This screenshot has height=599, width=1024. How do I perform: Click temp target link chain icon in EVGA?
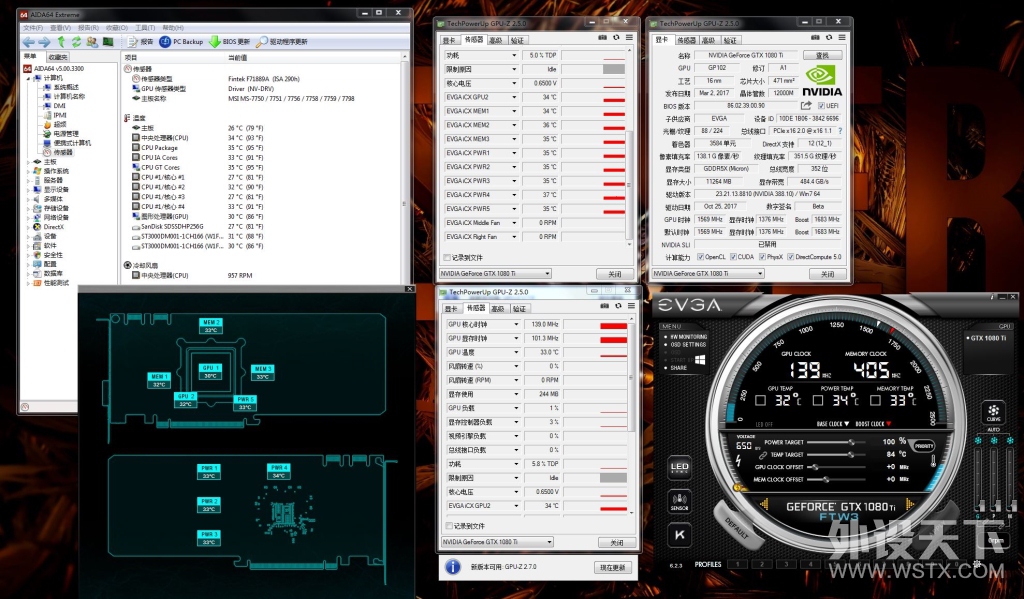[x=762, y=455]
